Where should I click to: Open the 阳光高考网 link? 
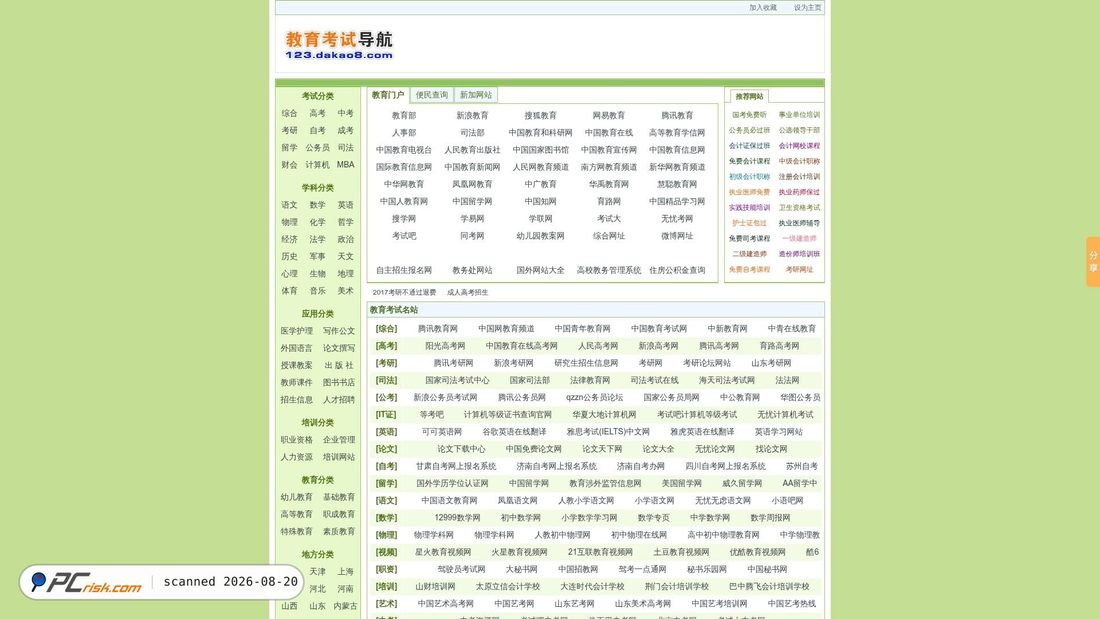(x=445, y=346)
